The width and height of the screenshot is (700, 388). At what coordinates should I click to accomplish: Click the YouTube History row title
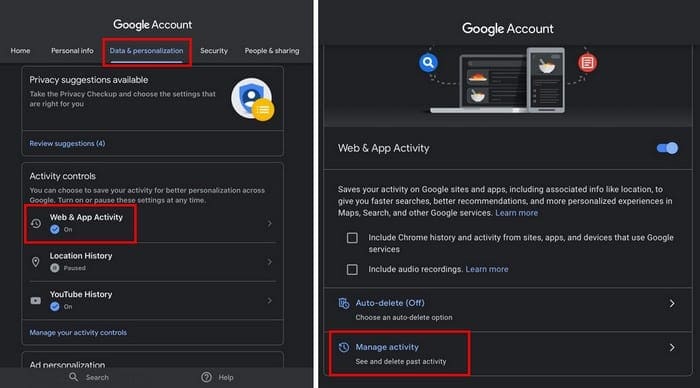(x=81, y=295)
